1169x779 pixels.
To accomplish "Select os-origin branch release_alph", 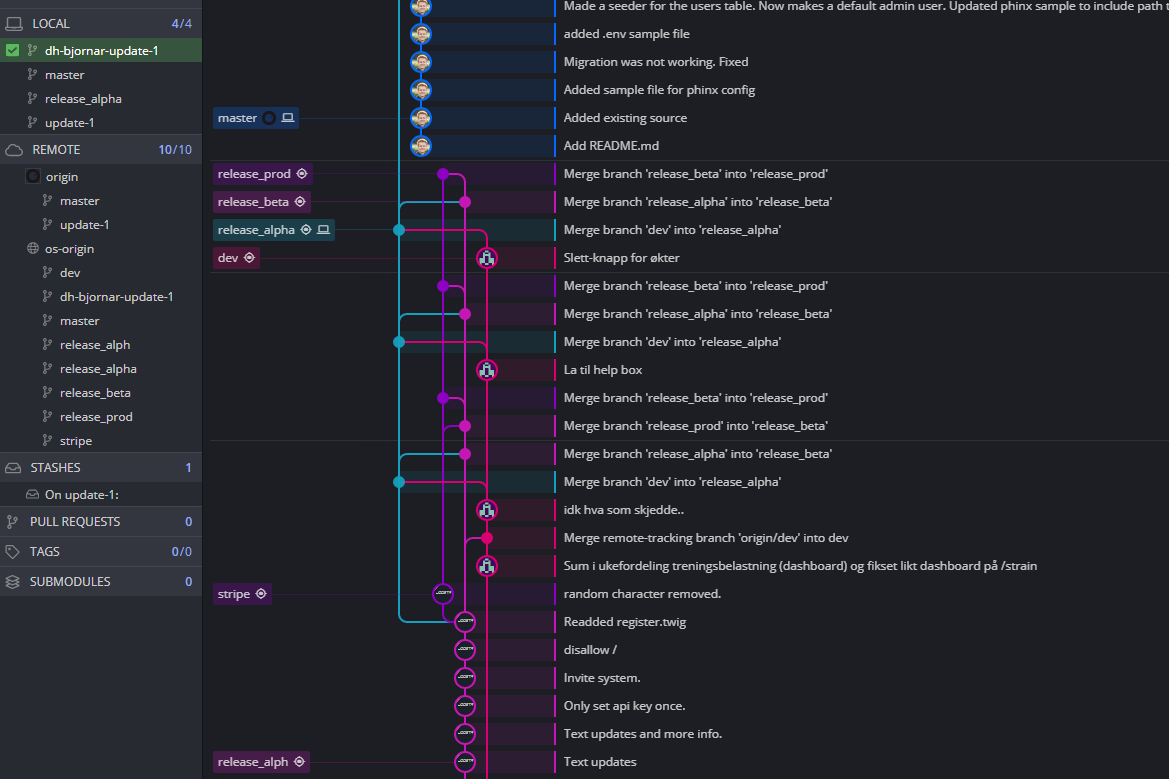I will point(101,344).
